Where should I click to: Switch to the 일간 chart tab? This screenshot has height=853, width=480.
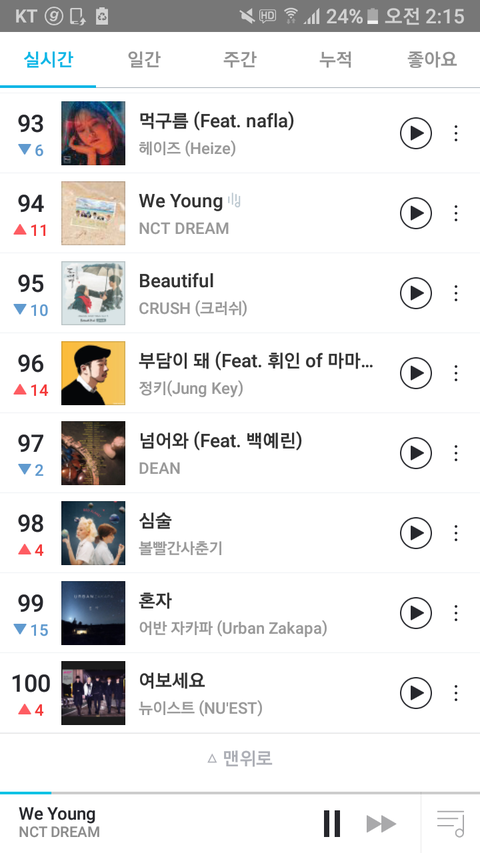[x=144, y=59]
